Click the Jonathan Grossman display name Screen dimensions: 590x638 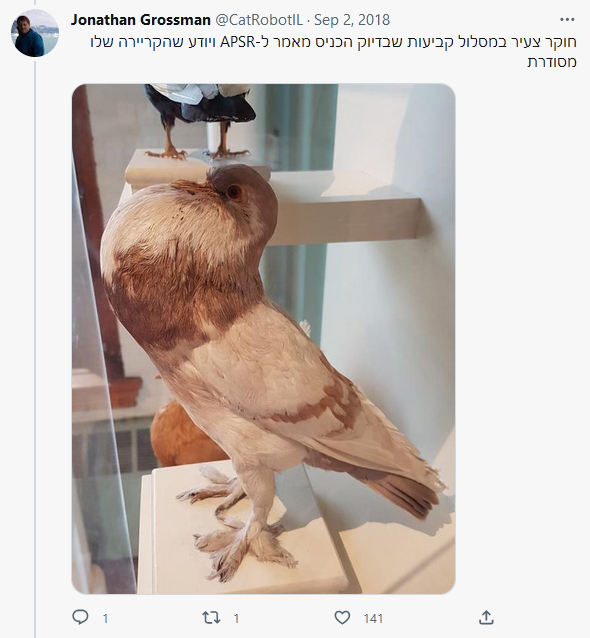140,20
